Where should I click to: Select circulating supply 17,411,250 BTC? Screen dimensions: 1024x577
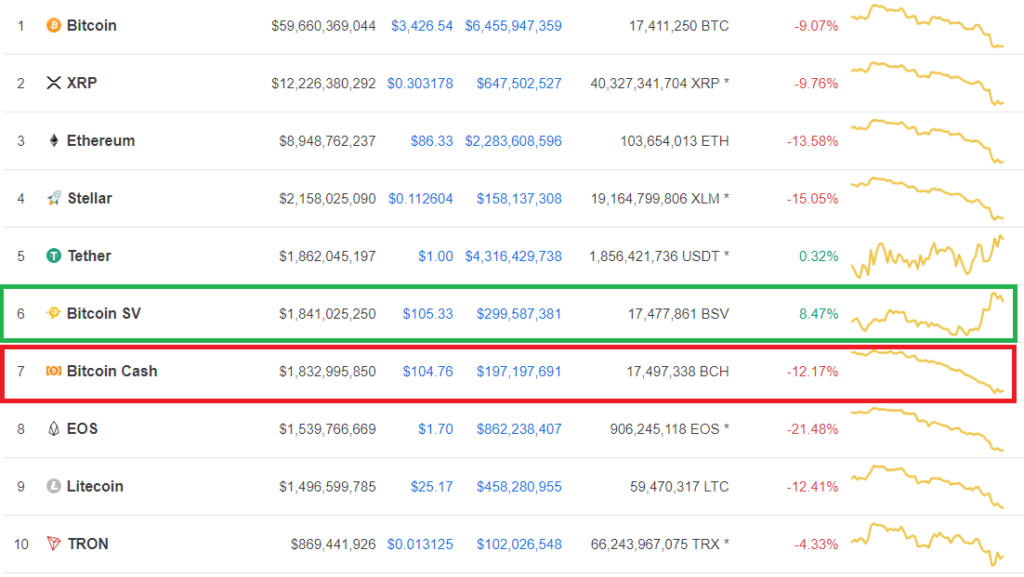point(679,26)
